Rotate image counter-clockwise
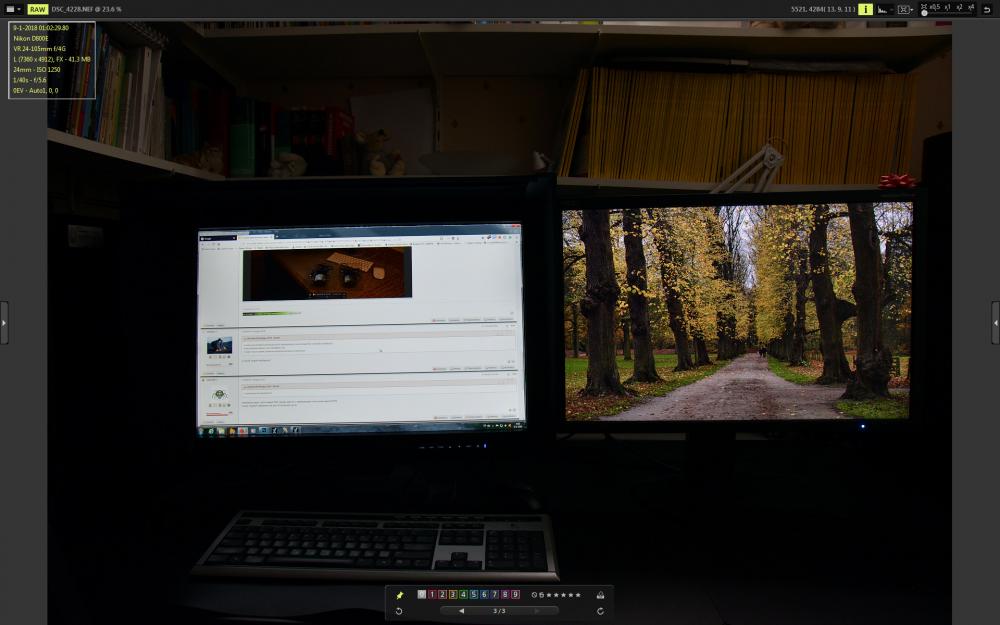This screenshot has height=625, width=1000. click(399, 611)
